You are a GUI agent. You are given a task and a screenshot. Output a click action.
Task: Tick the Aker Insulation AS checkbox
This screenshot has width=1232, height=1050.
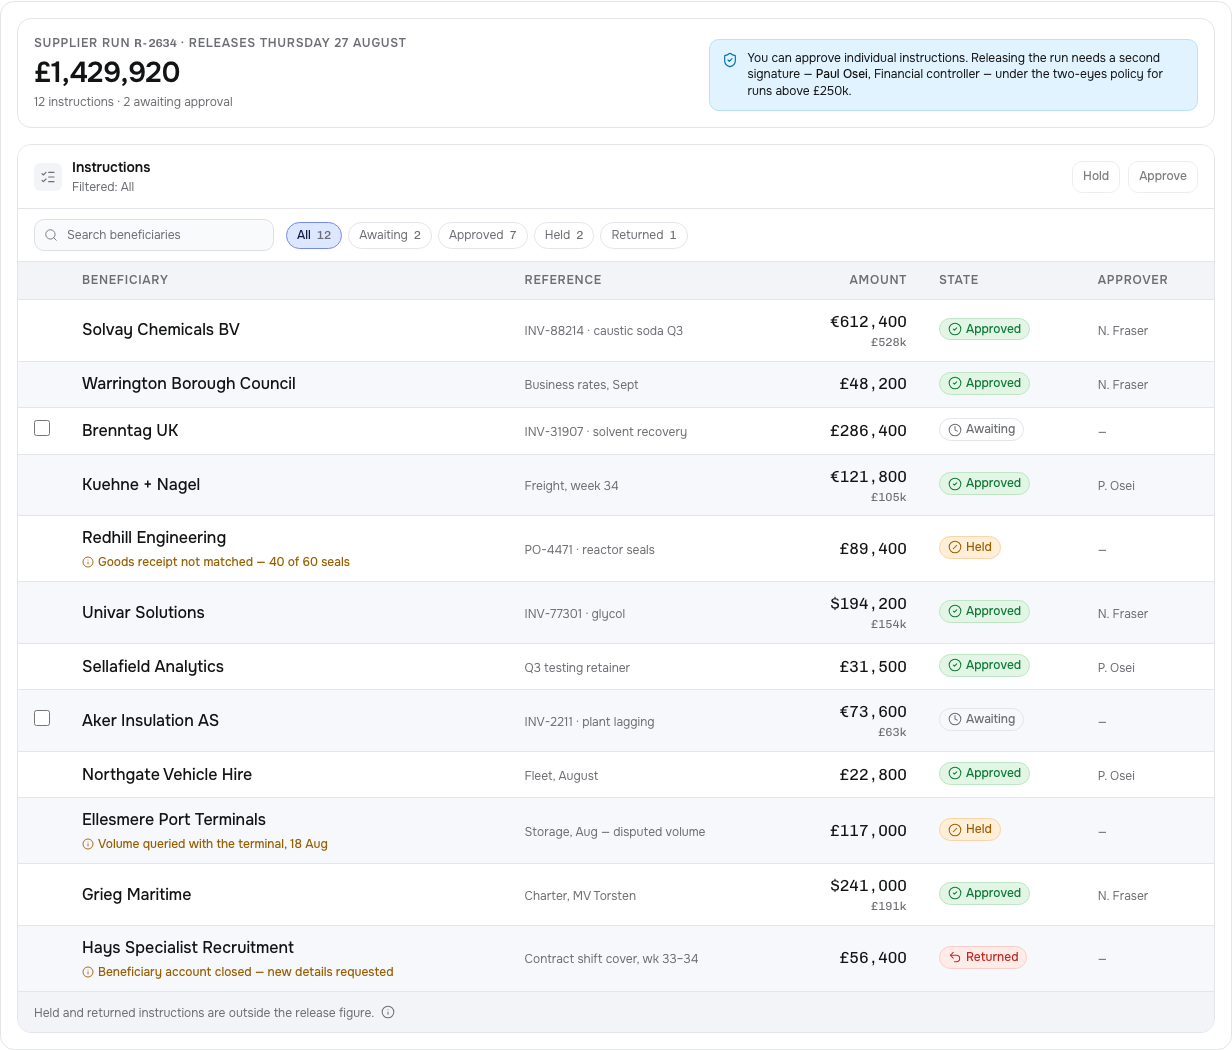(42, 718)
